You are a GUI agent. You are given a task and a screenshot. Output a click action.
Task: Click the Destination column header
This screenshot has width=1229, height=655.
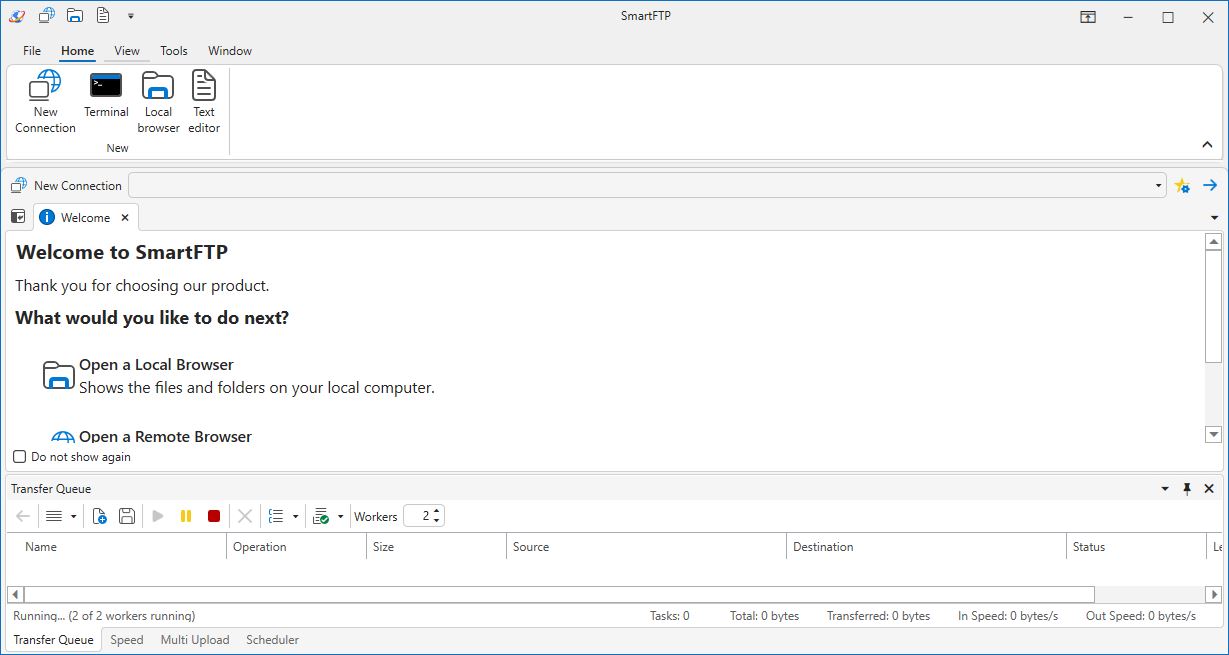click(x=927, y=547)
